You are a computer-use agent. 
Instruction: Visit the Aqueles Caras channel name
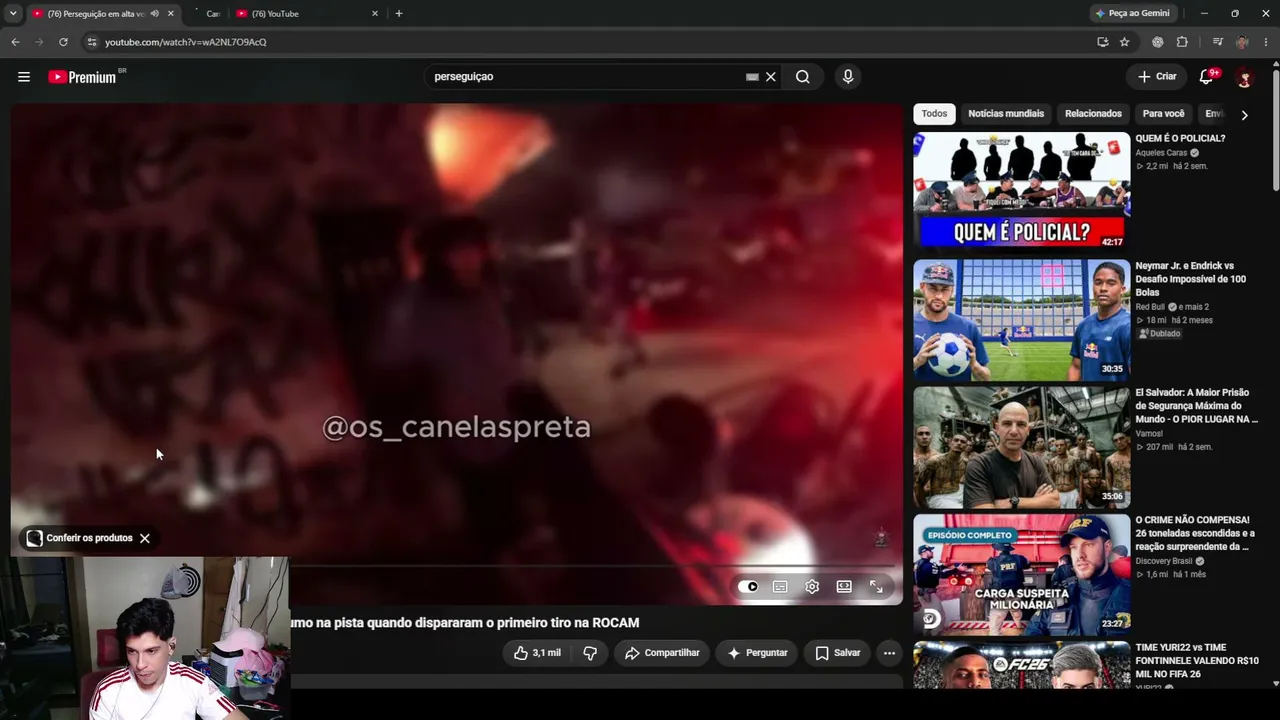(1161, 153)
